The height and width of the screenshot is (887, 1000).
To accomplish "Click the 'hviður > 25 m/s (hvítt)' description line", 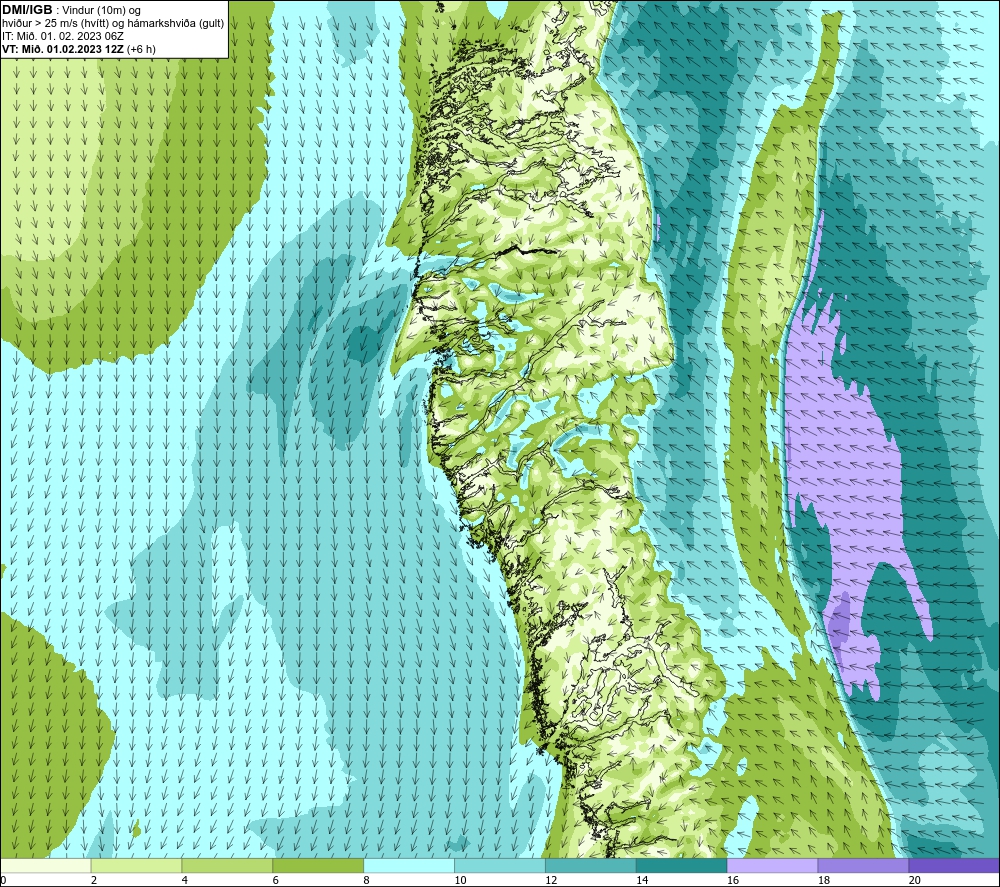I will pyautogui.click(x=114, y=24).
